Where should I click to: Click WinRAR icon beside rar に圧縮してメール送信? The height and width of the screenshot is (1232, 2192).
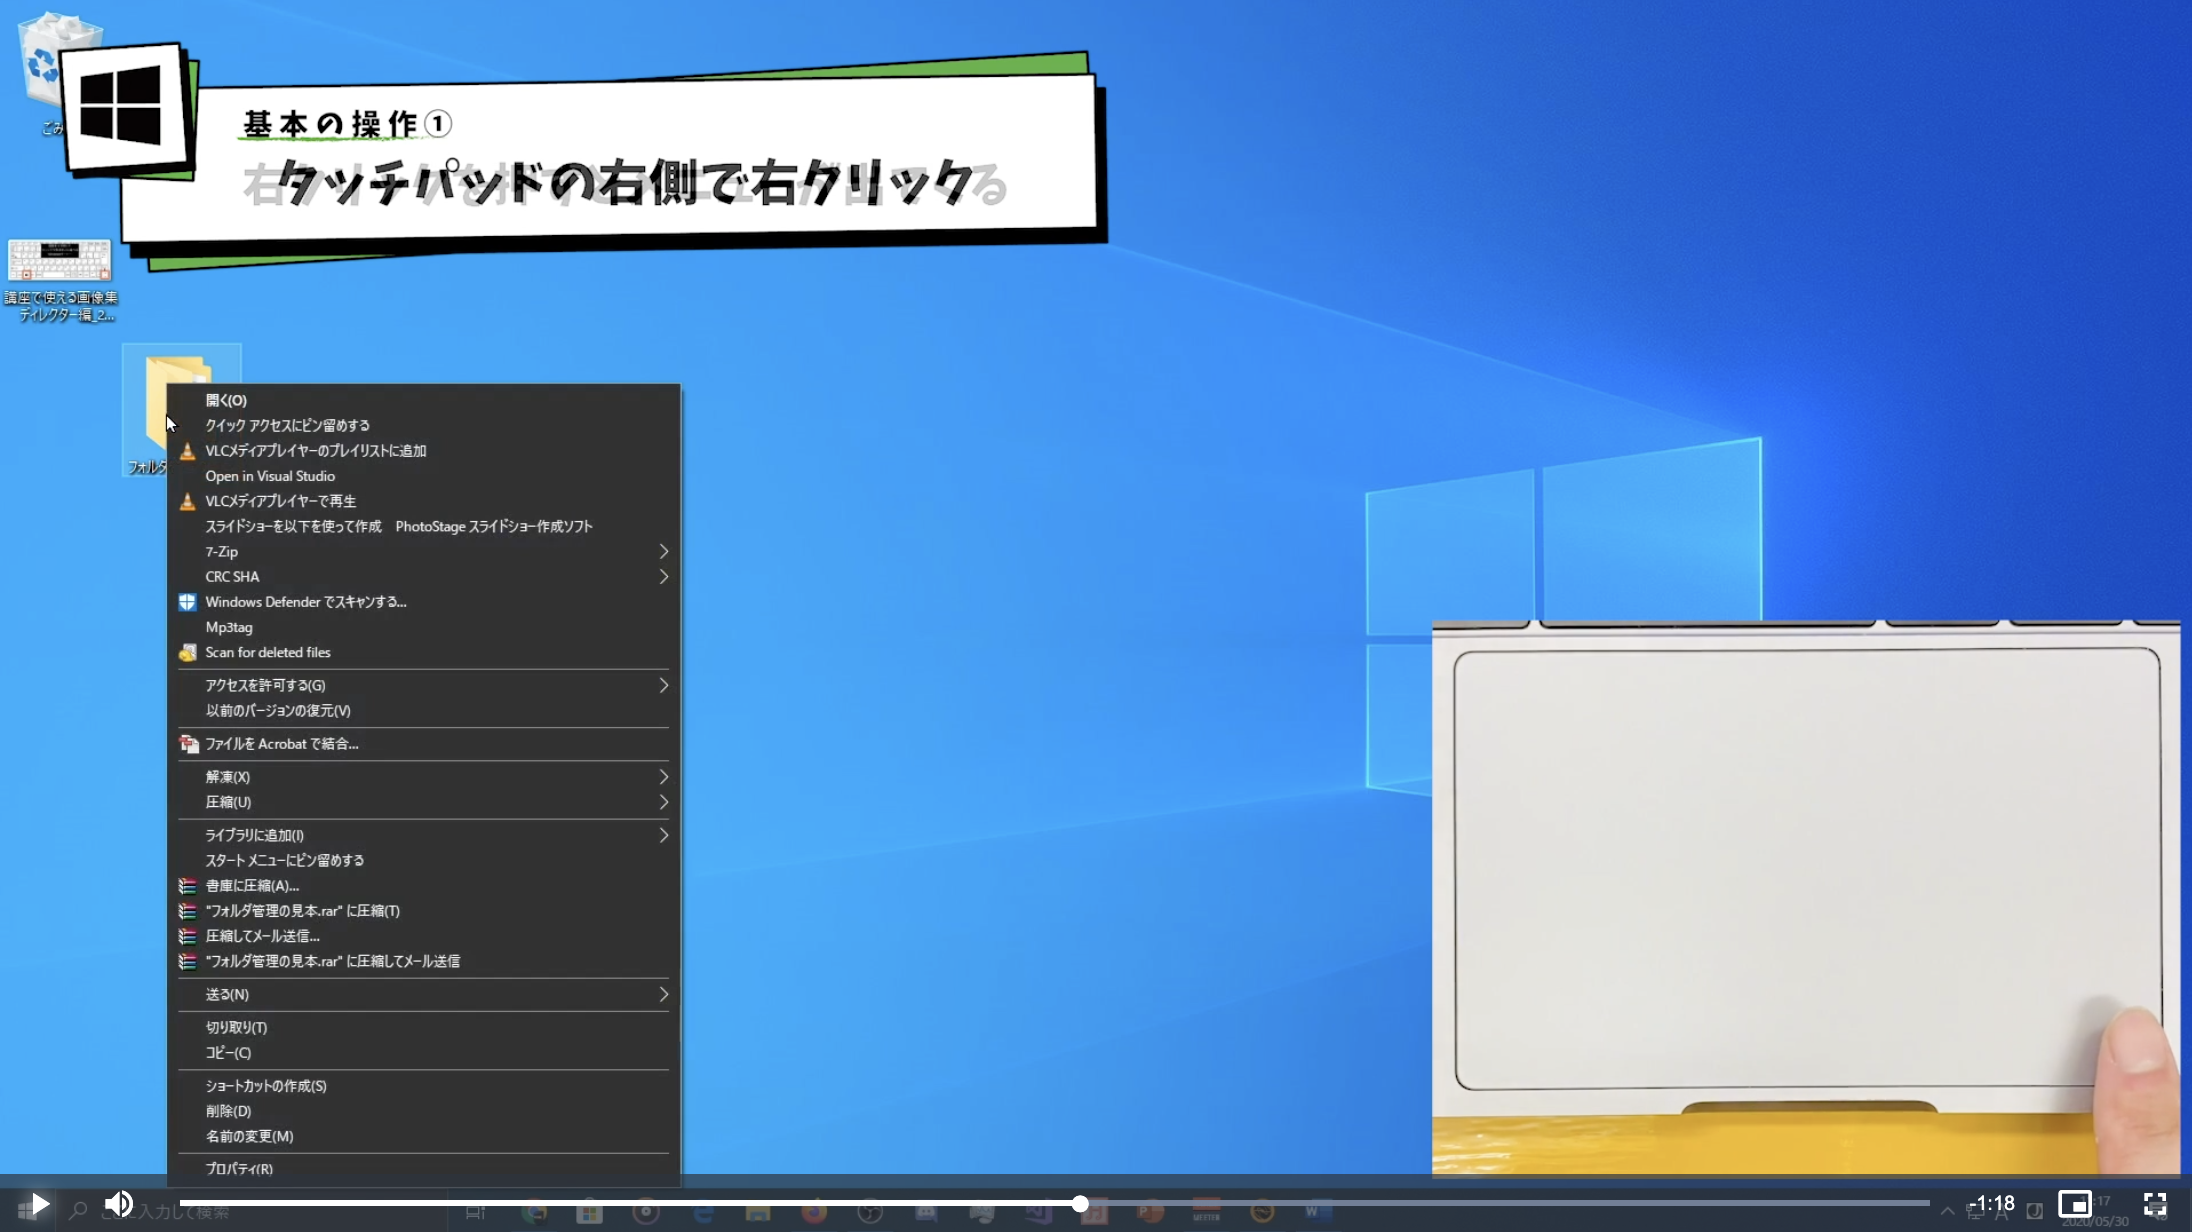pyautogui.click(x=187, y=961)
